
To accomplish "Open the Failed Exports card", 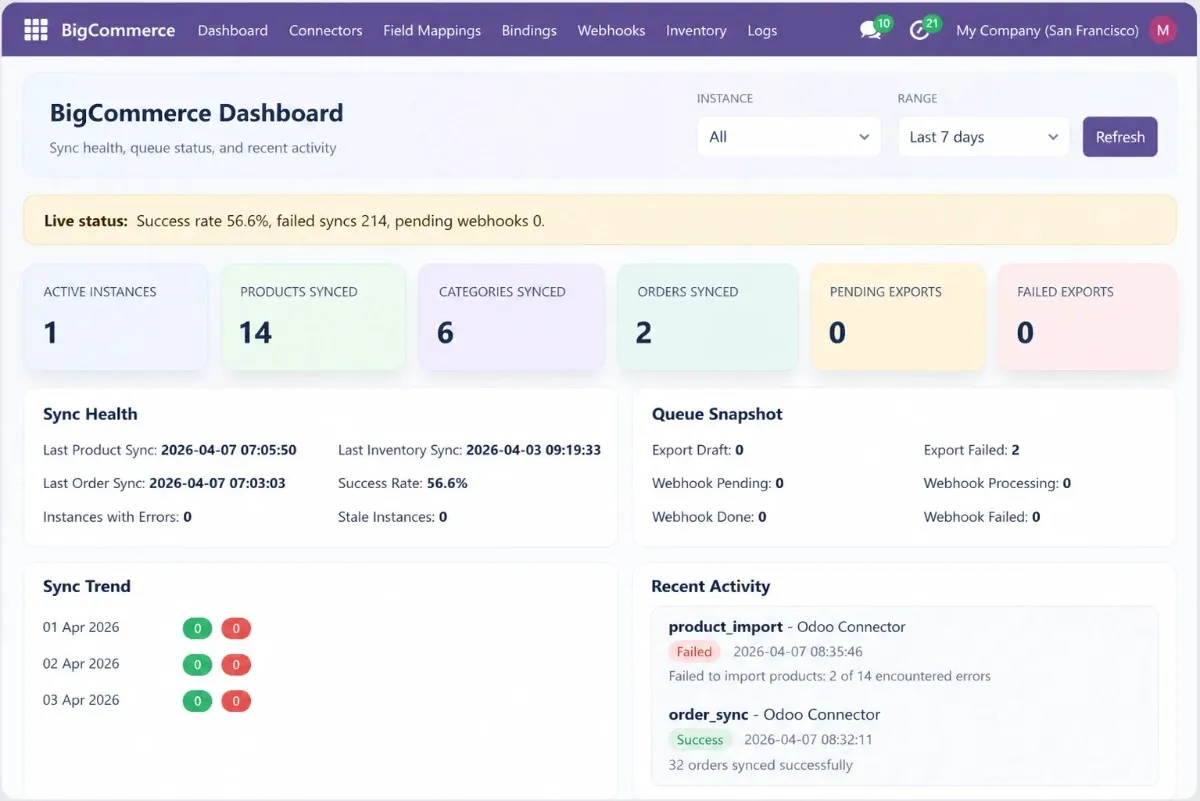I will pos(1088,317).
